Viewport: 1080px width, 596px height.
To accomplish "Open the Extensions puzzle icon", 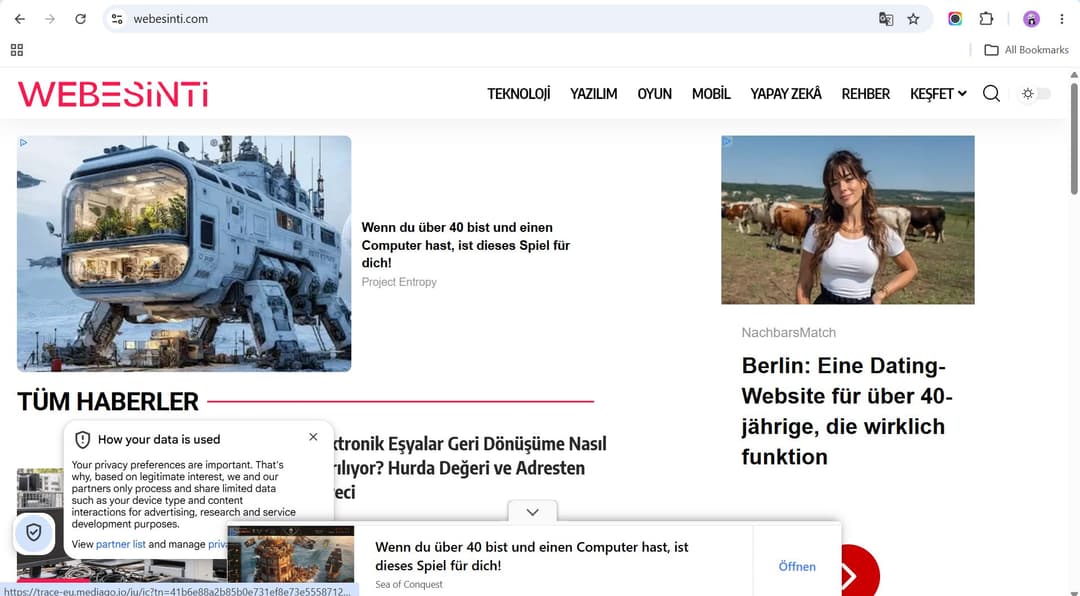I will [986, 19].
